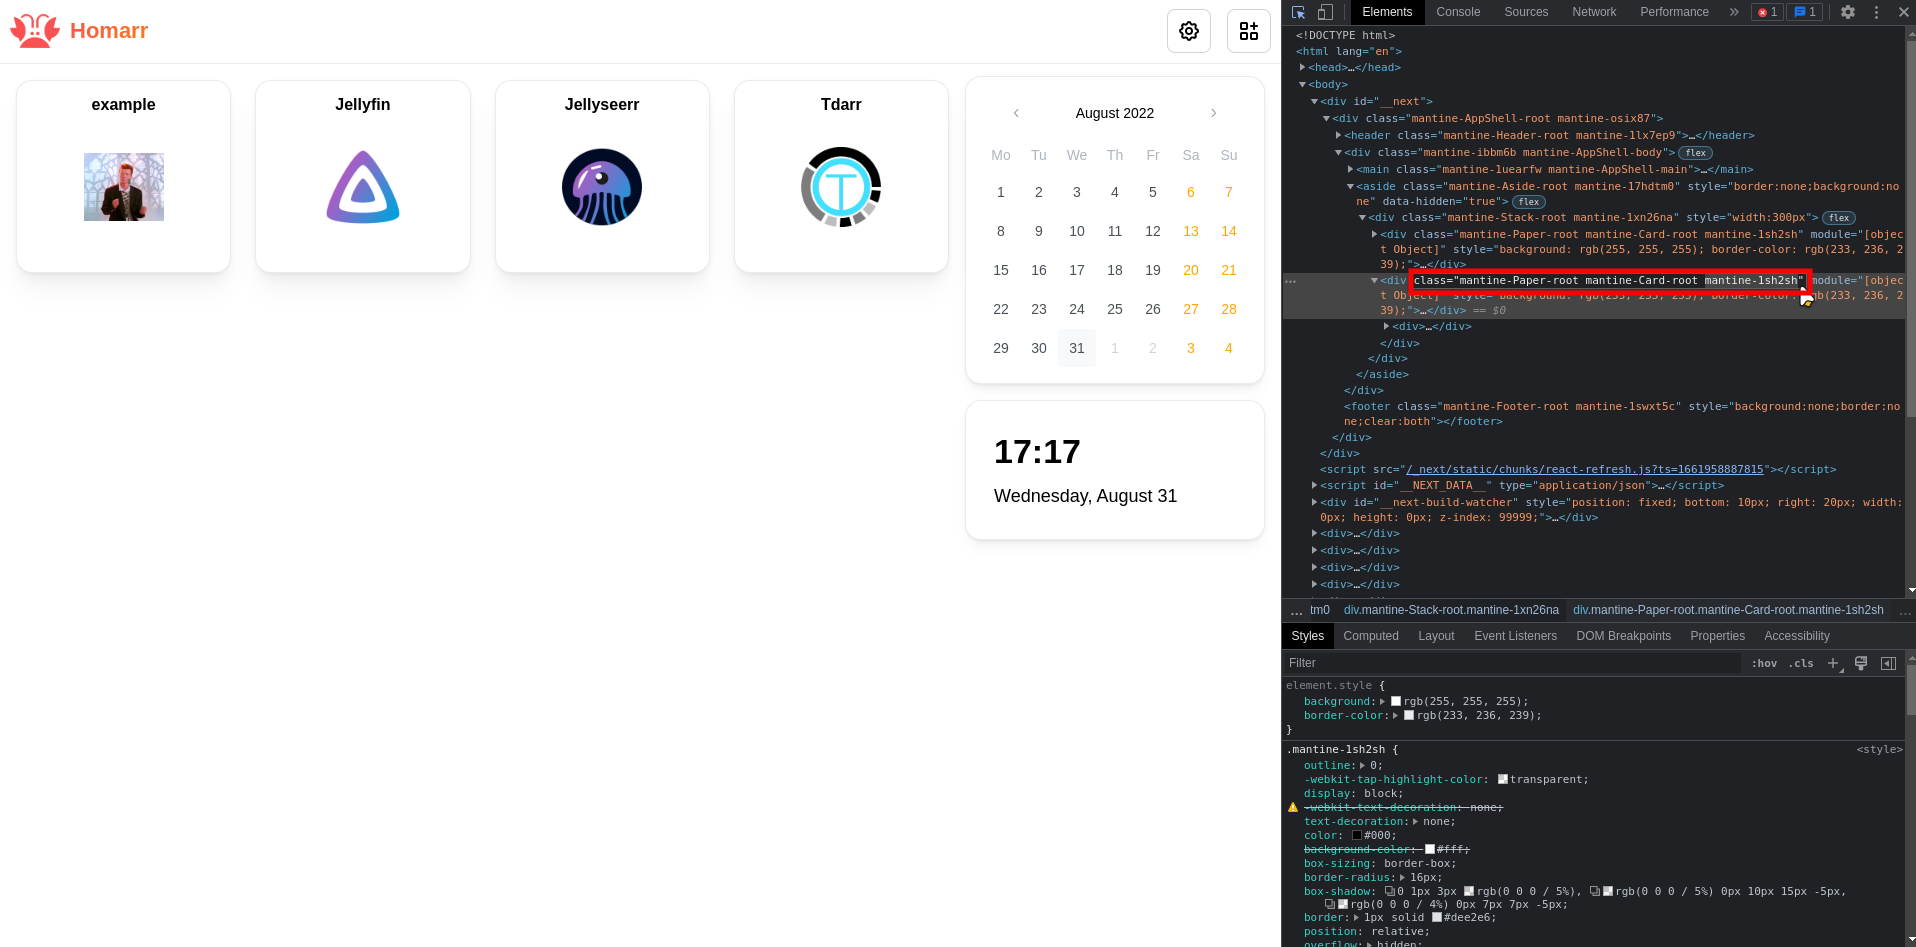This screenshot has width=1916, height=947.
Task: Go to next month in calendar
Action: (1214, 113)
